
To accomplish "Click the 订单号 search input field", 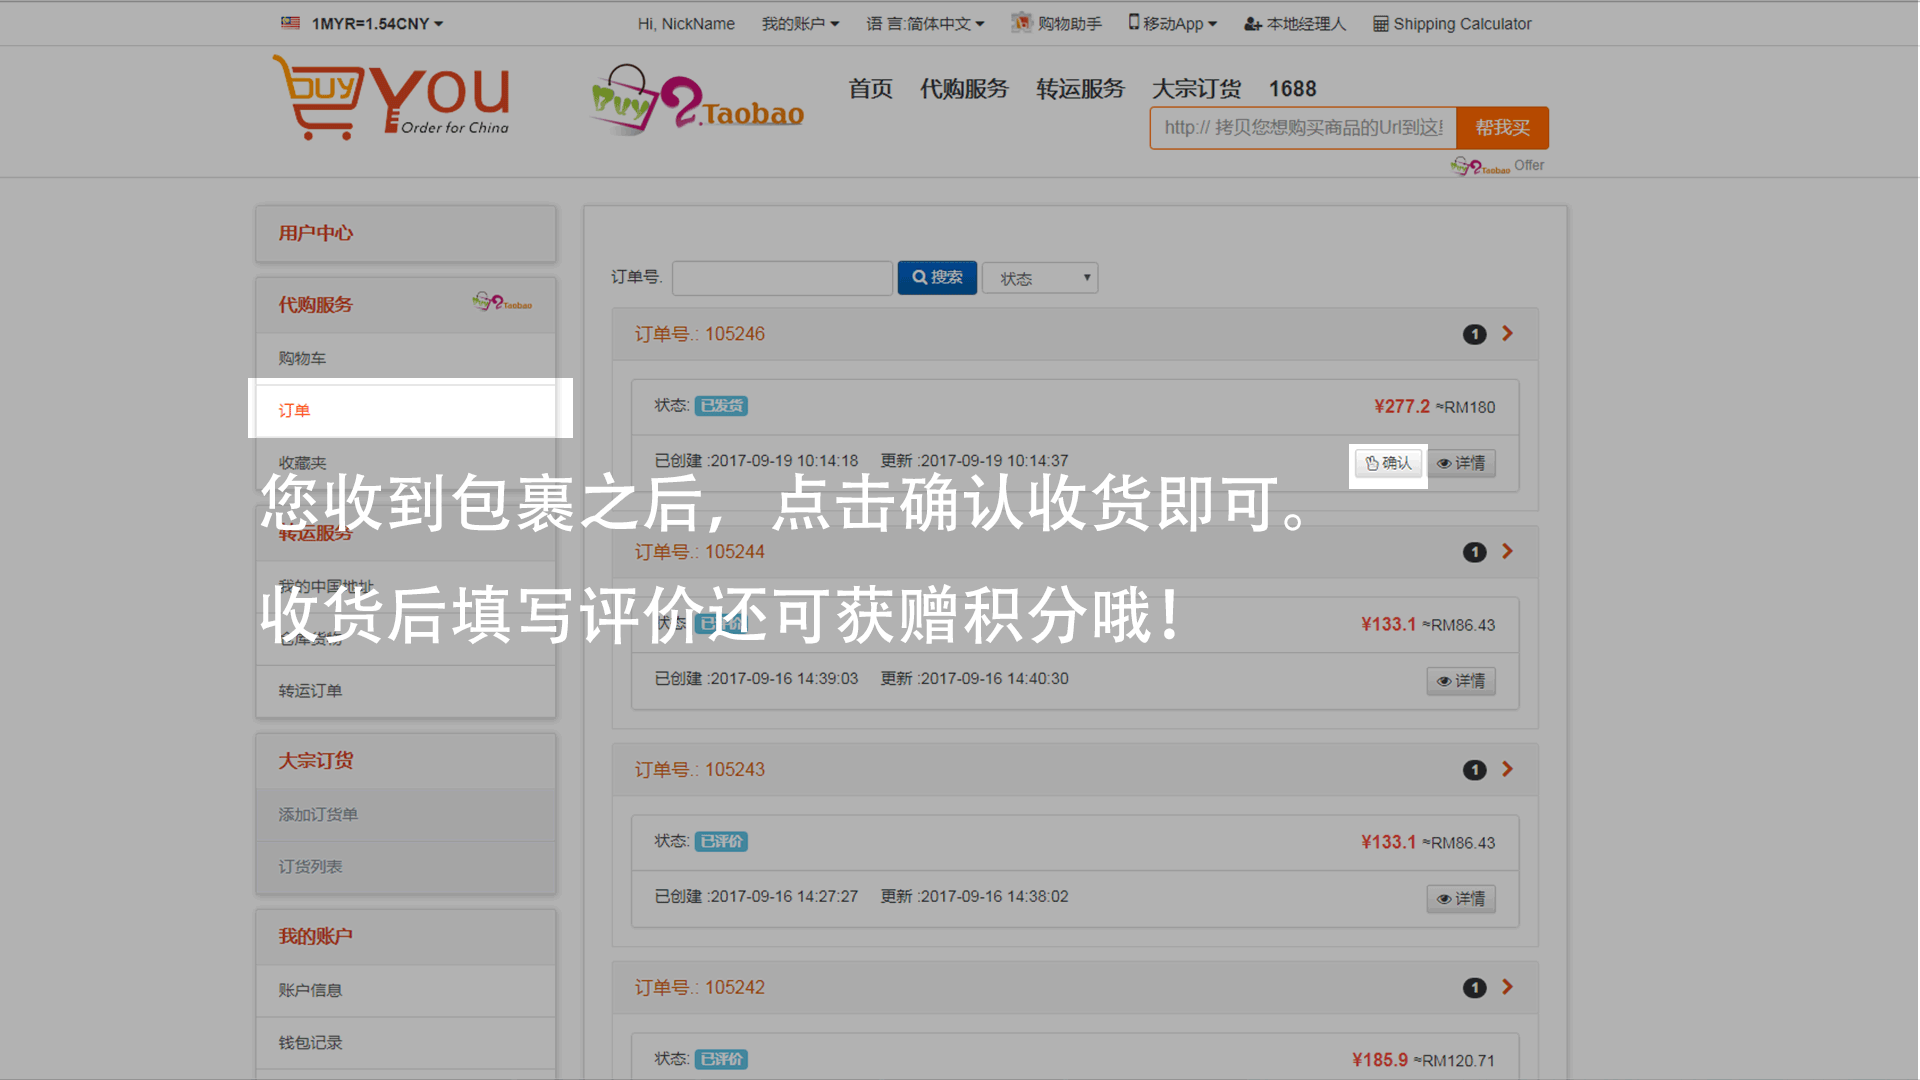I will tap(782, 278).
